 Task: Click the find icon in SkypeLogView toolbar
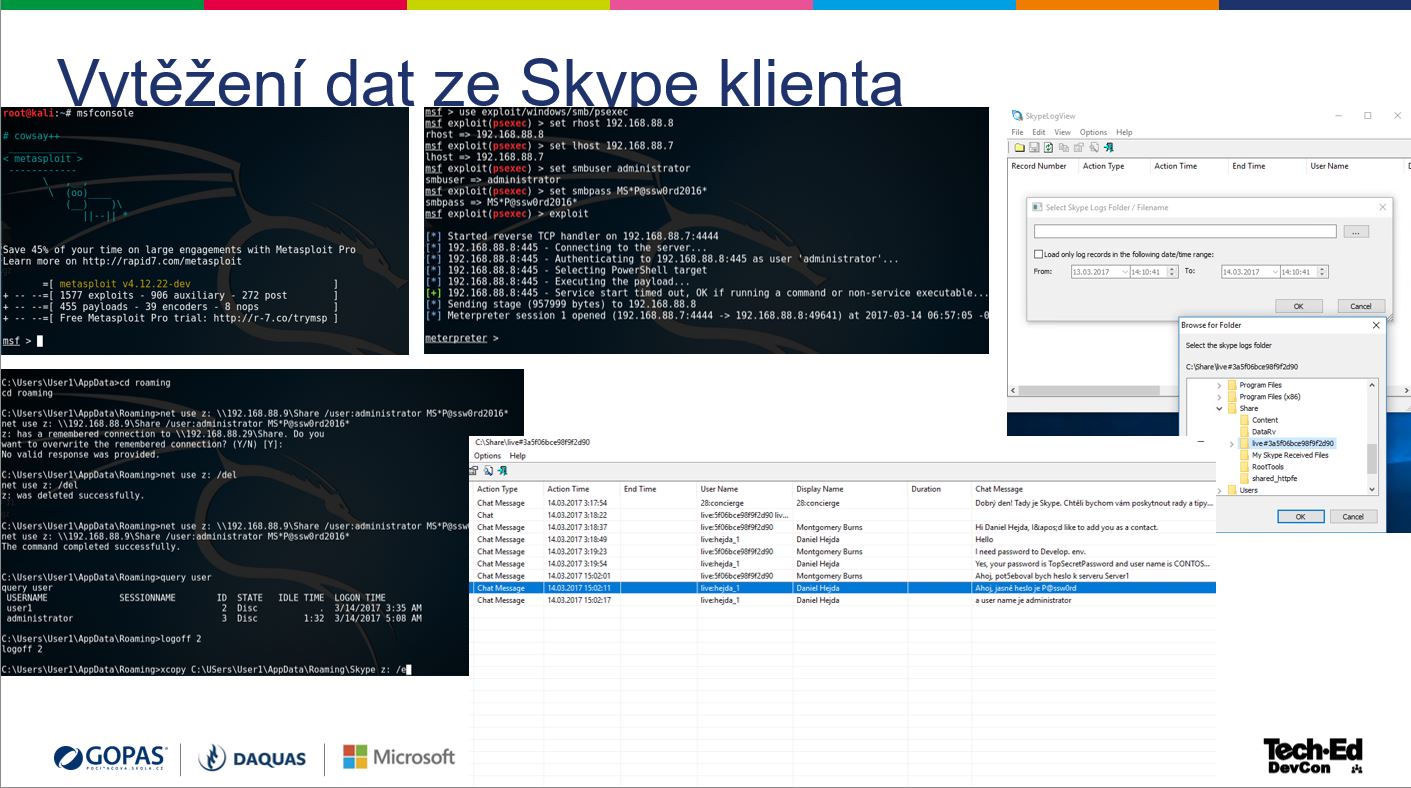tap(1094, 147)
